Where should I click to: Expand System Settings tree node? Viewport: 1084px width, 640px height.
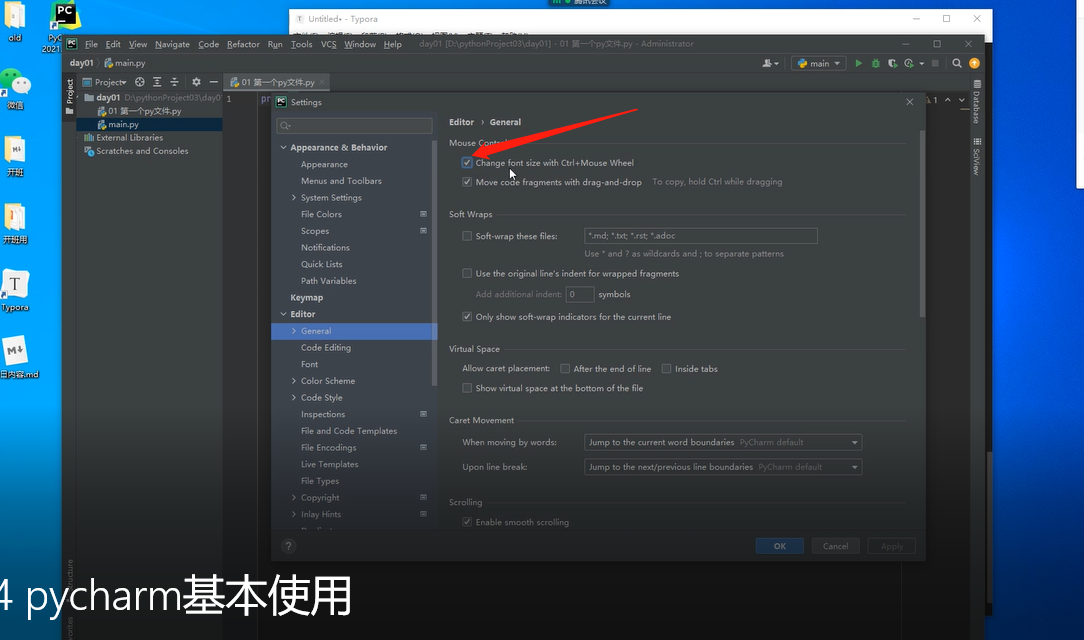[294, 198]
